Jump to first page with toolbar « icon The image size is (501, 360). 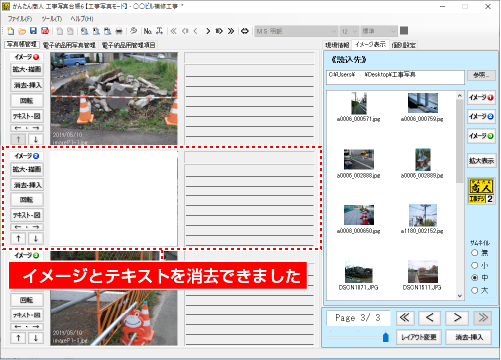click(x=173, y=31)
